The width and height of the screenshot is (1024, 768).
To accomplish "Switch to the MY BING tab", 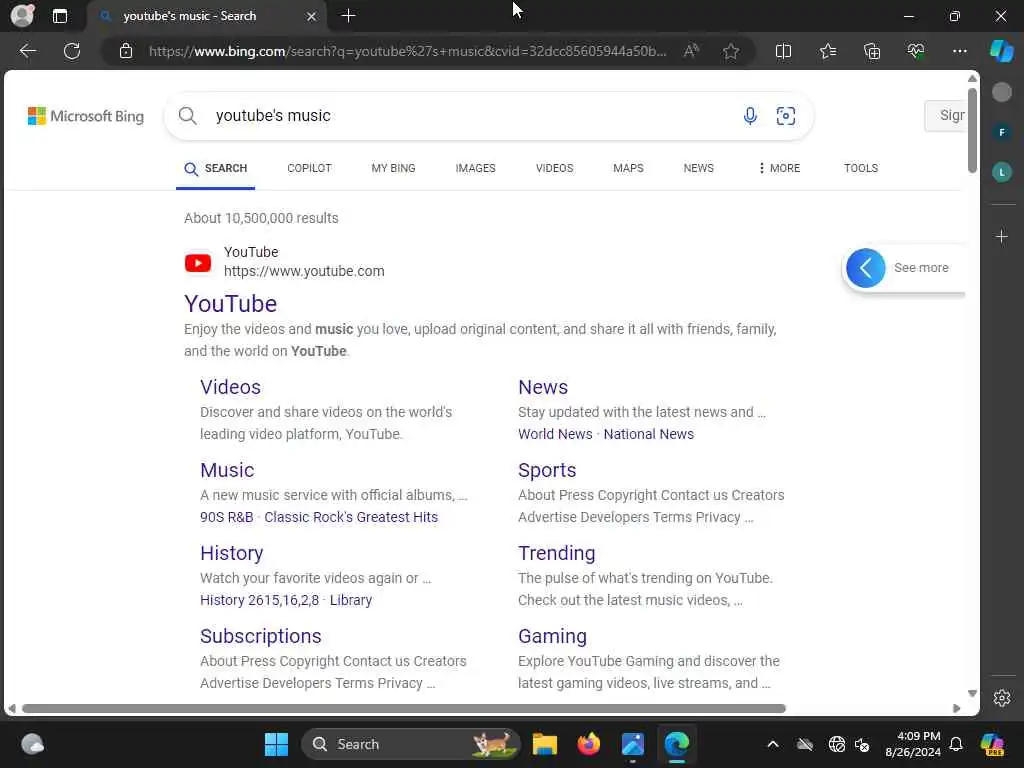I will [393, 168].
